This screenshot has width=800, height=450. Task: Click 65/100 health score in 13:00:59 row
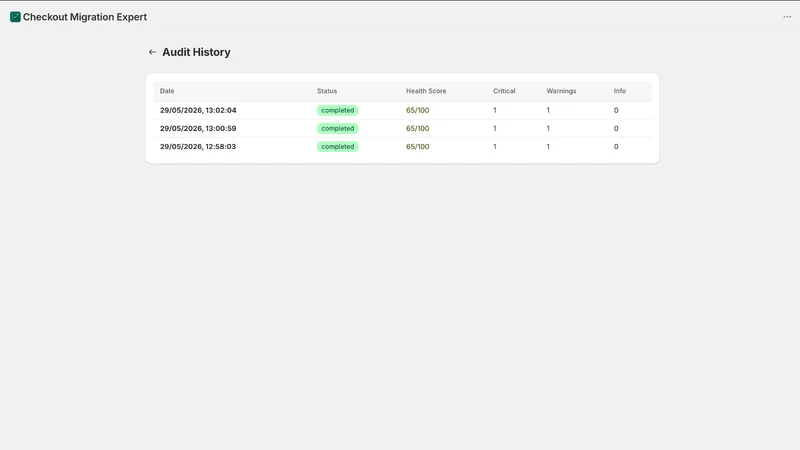(417, 129)
